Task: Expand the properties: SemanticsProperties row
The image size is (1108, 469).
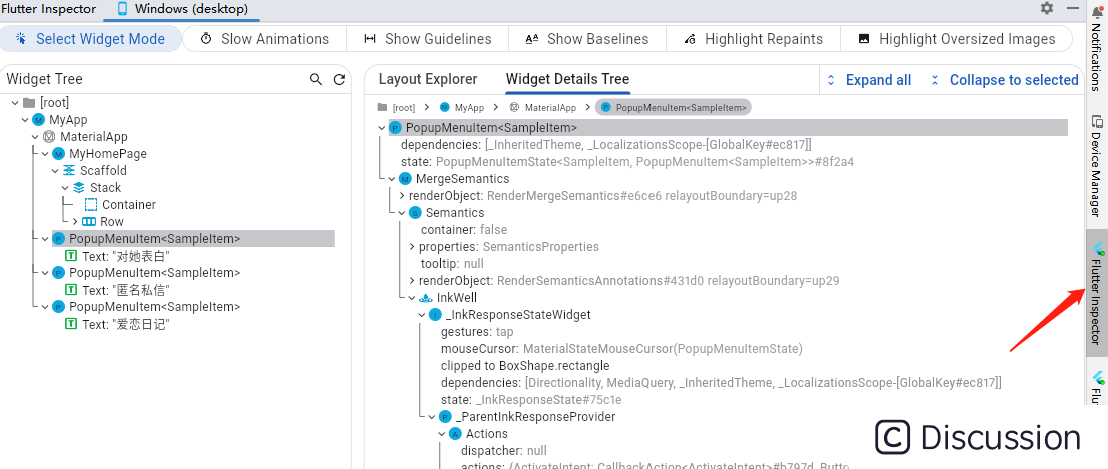Action: pos(412,247)
